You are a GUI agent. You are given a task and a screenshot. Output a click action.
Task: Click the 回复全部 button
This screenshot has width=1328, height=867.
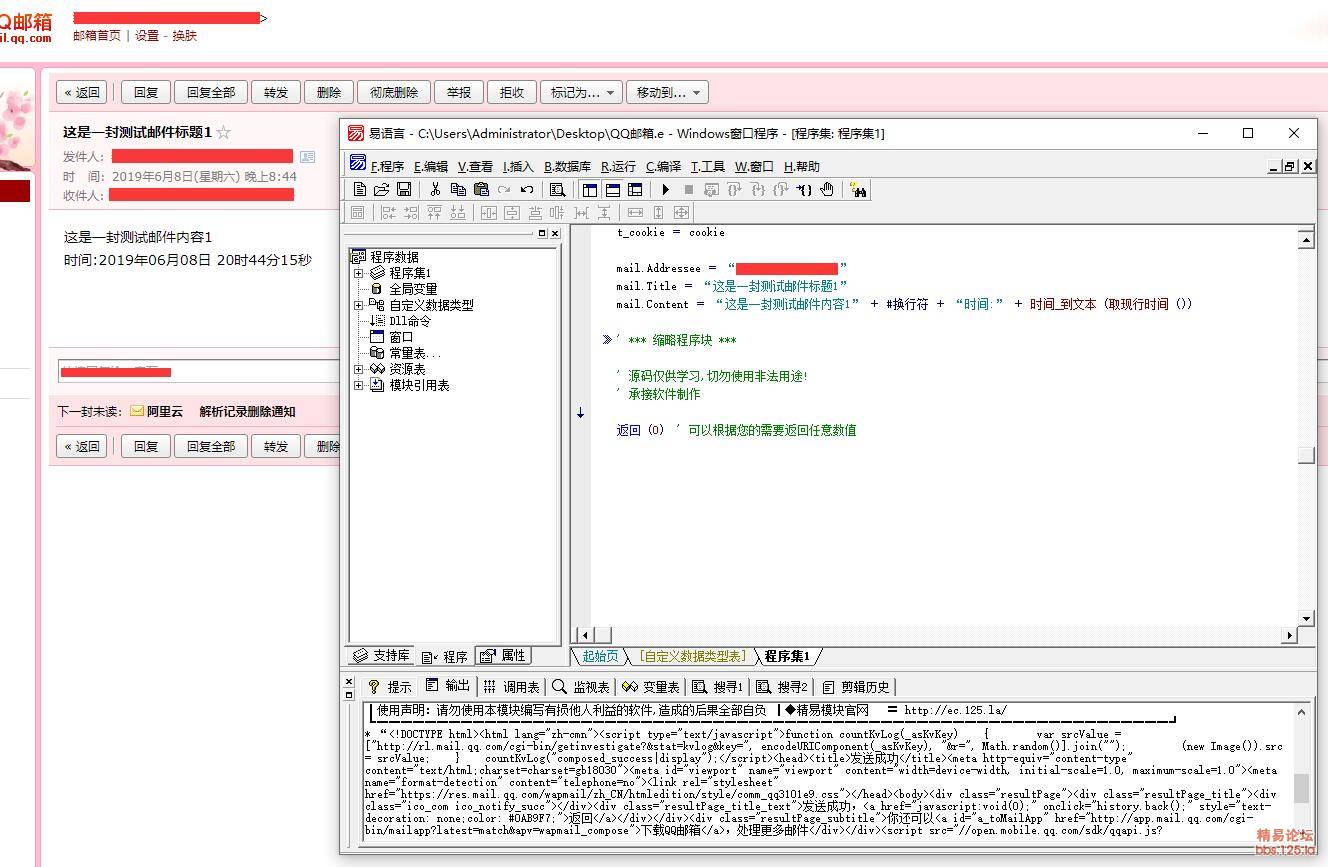pos(210,91)
